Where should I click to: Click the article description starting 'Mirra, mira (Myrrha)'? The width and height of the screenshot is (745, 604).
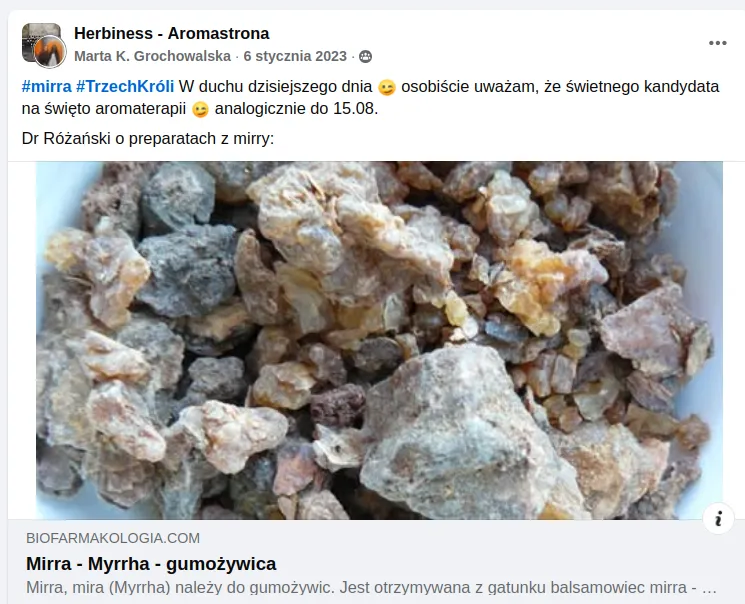371,588
